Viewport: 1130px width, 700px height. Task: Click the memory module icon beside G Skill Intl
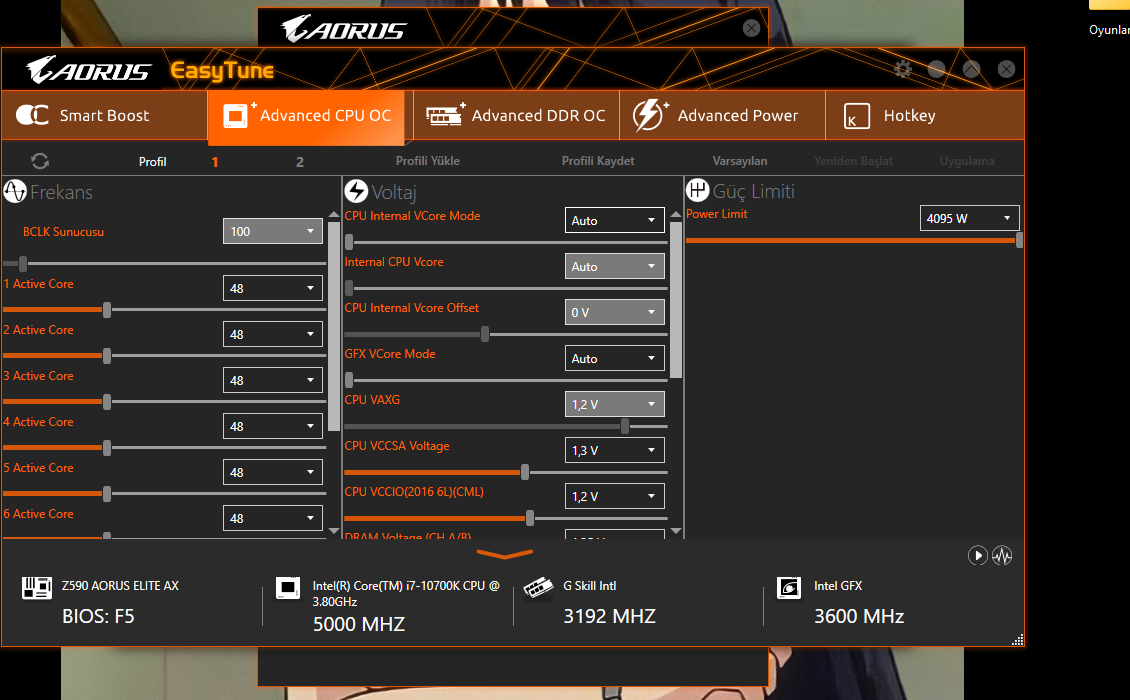538,588
